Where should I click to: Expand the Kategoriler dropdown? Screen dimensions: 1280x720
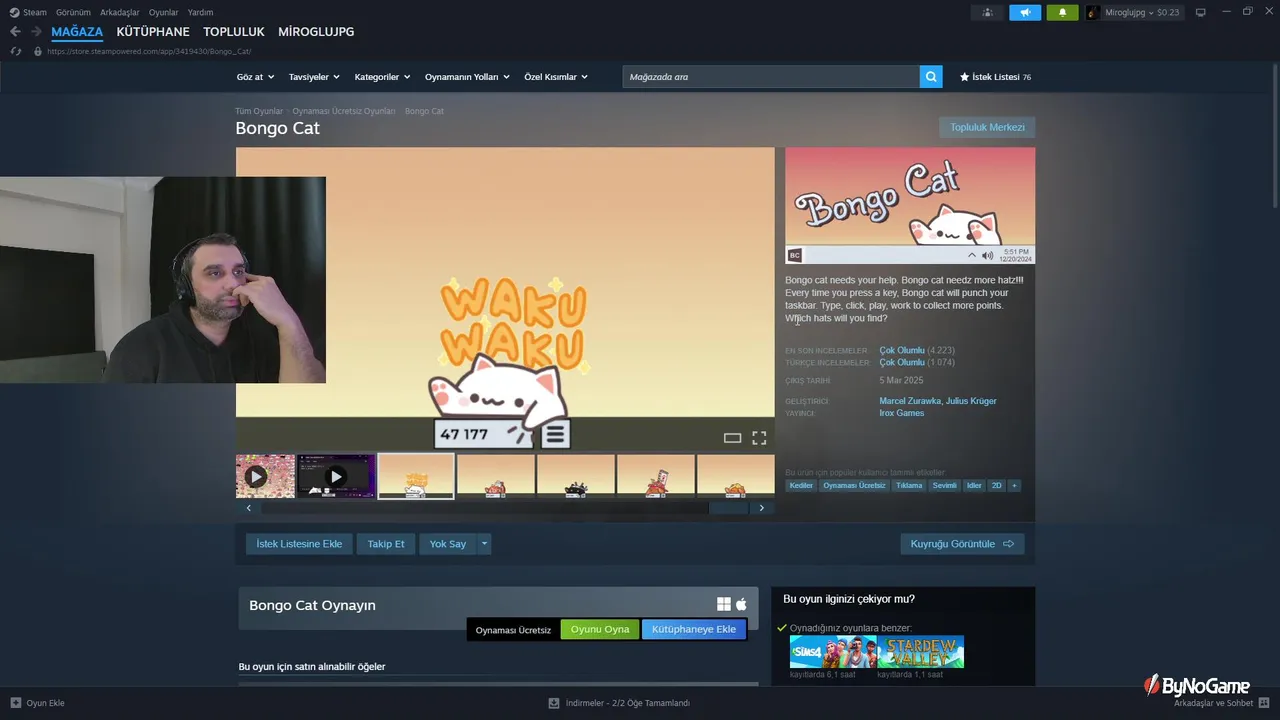pos(382,77)
